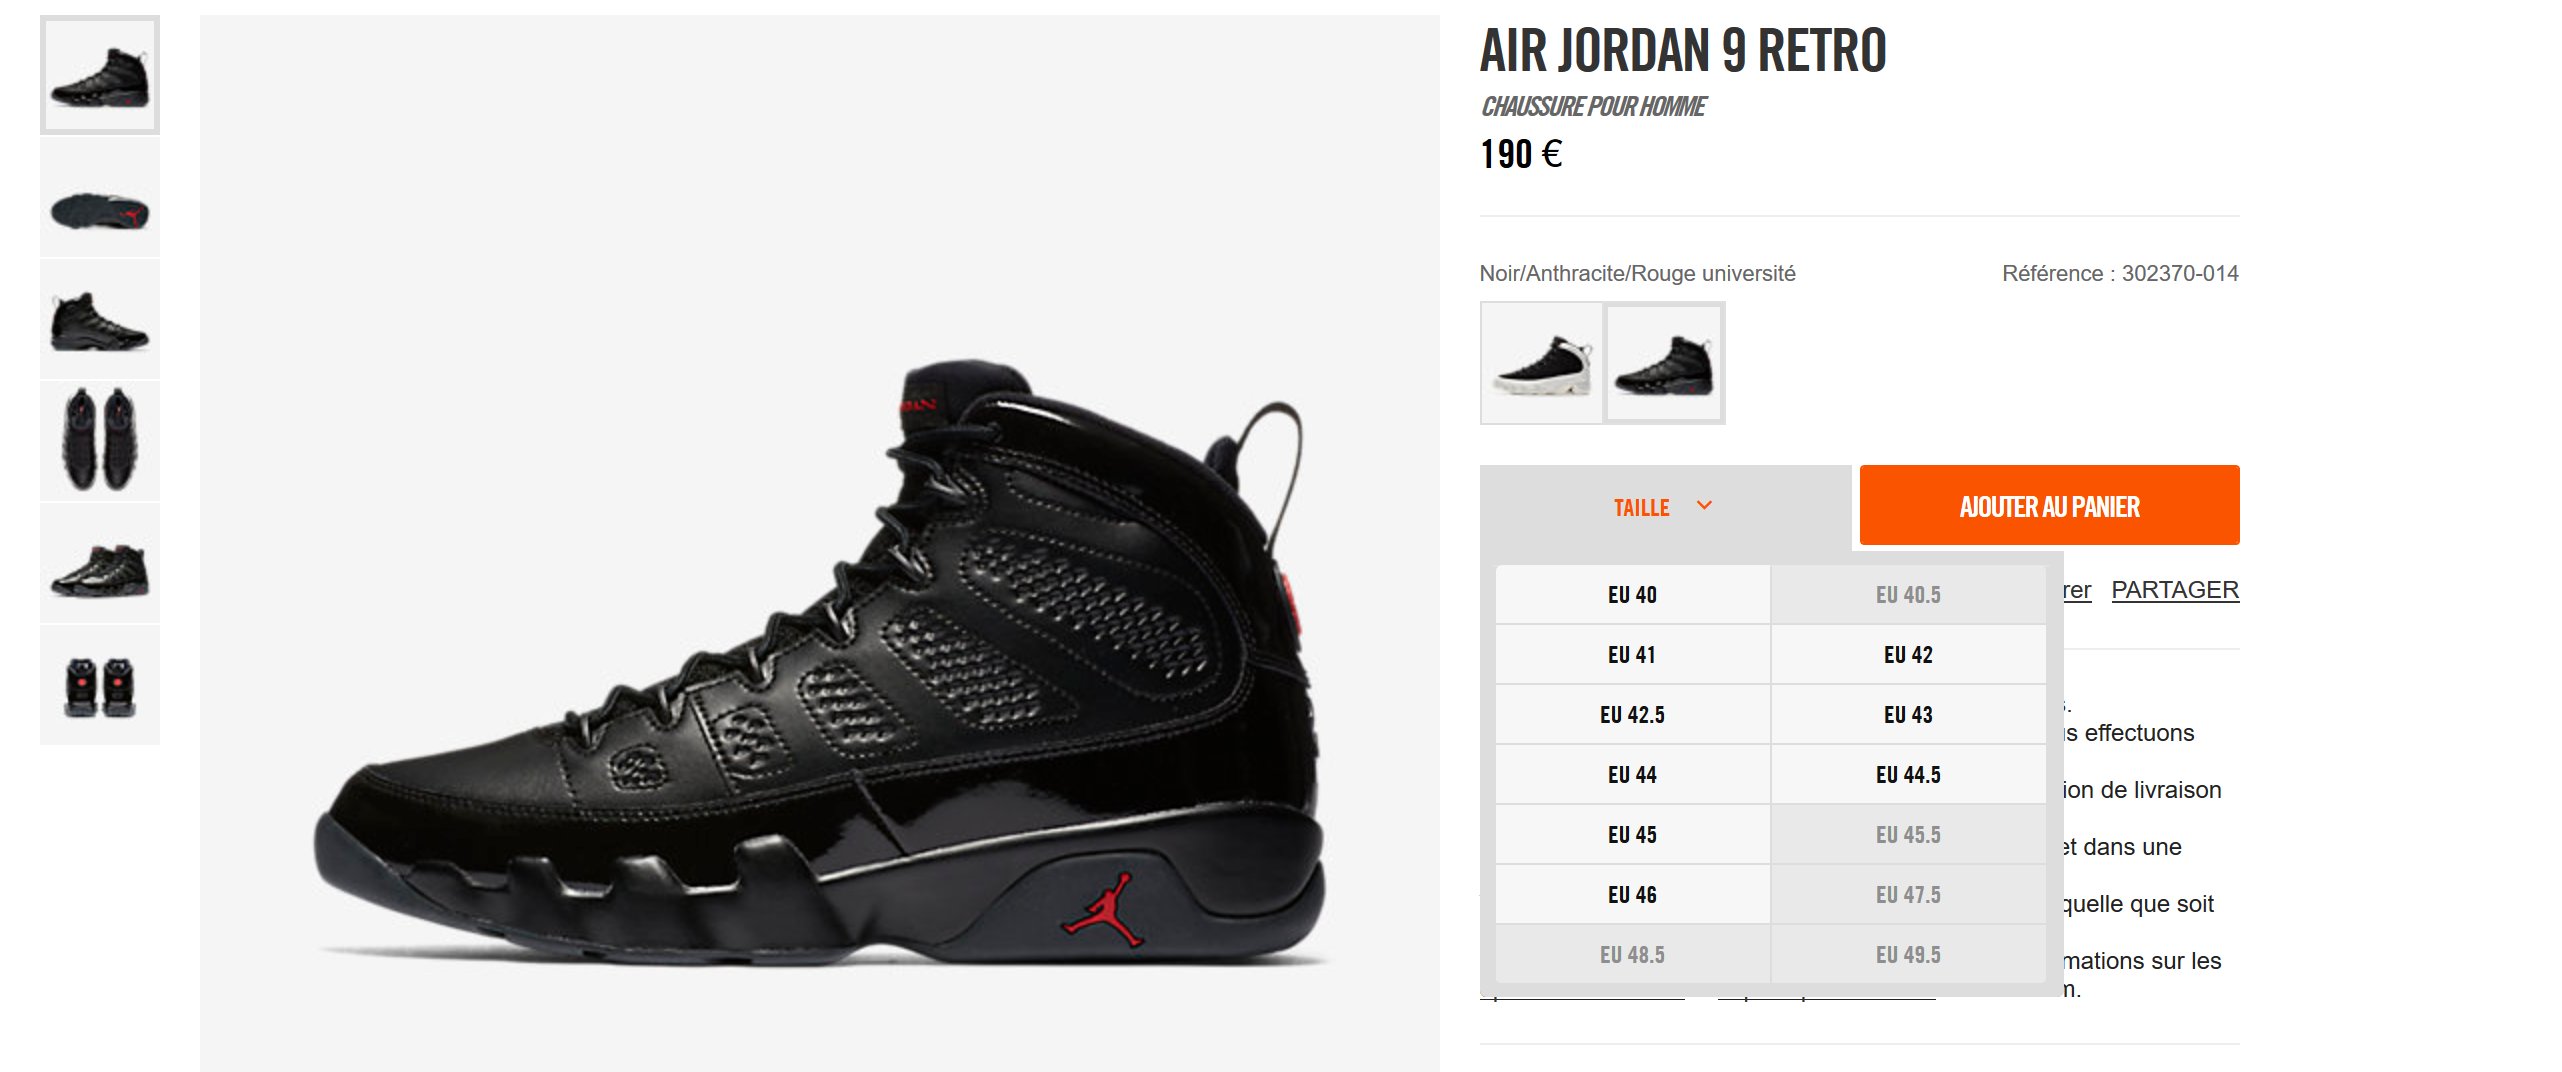Choose size EU 43
The height and width of the screenshot is (1072, 2562).
[1908, 715]
